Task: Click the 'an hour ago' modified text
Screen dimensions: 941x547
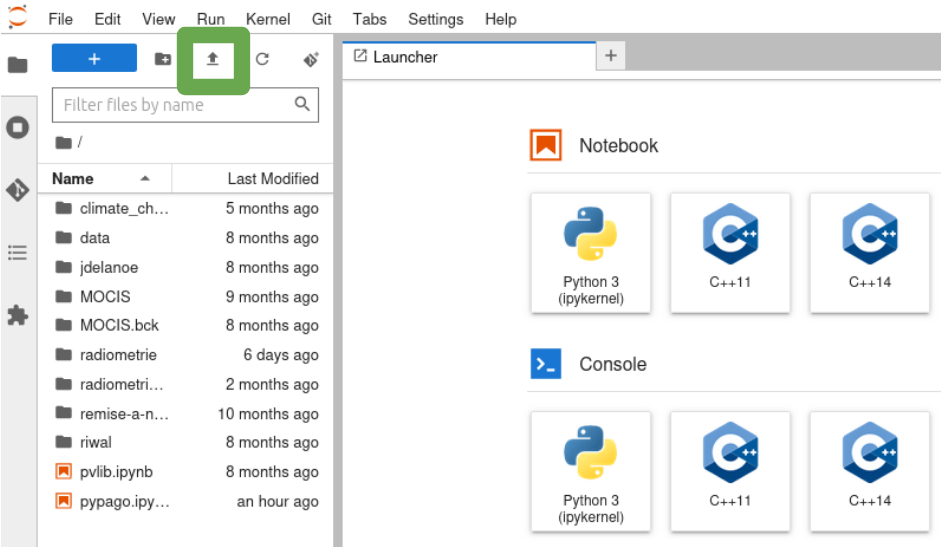Action: tap(278, 502)
